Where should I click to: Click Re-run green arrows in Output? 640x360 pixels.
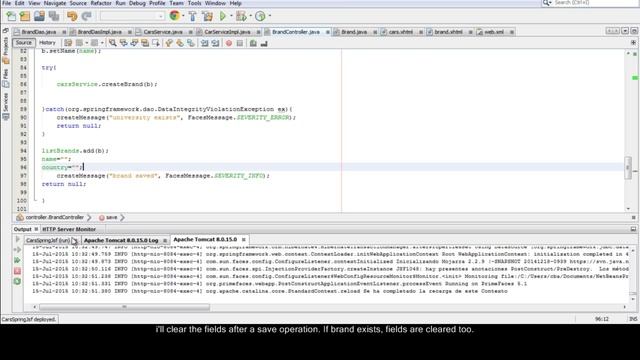[17, 260]
